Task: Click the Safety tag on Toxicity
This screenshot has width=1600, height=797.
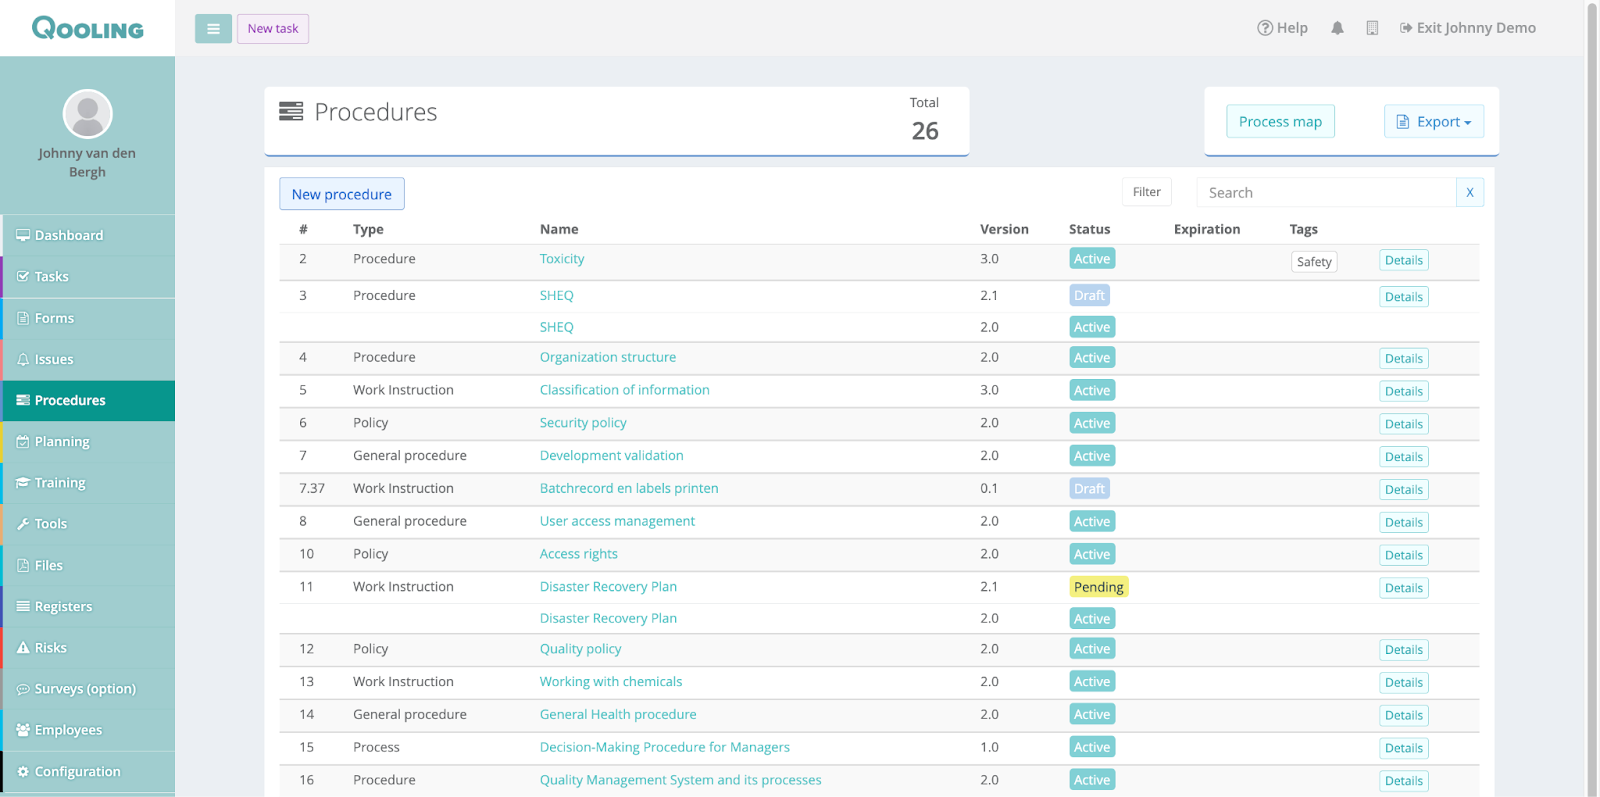Action: point(1314,262)
